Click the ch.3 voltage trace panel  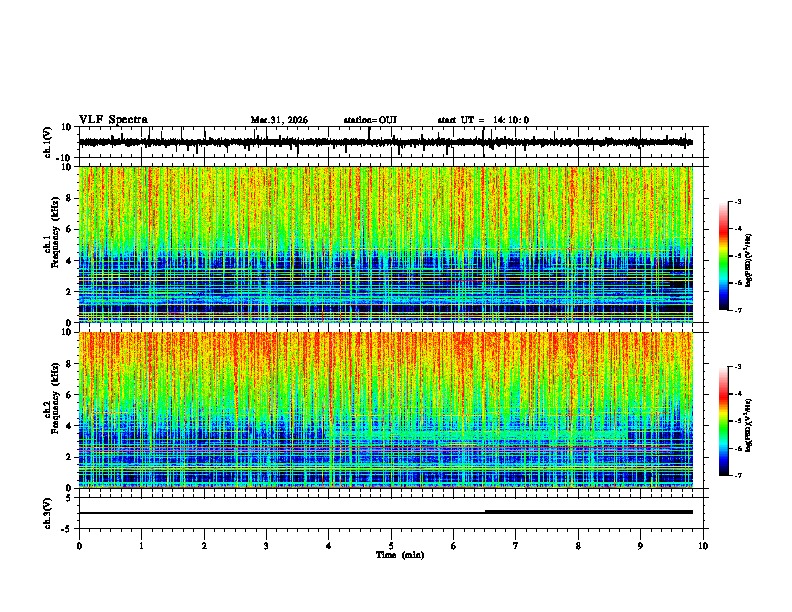[x=391, y=513]
